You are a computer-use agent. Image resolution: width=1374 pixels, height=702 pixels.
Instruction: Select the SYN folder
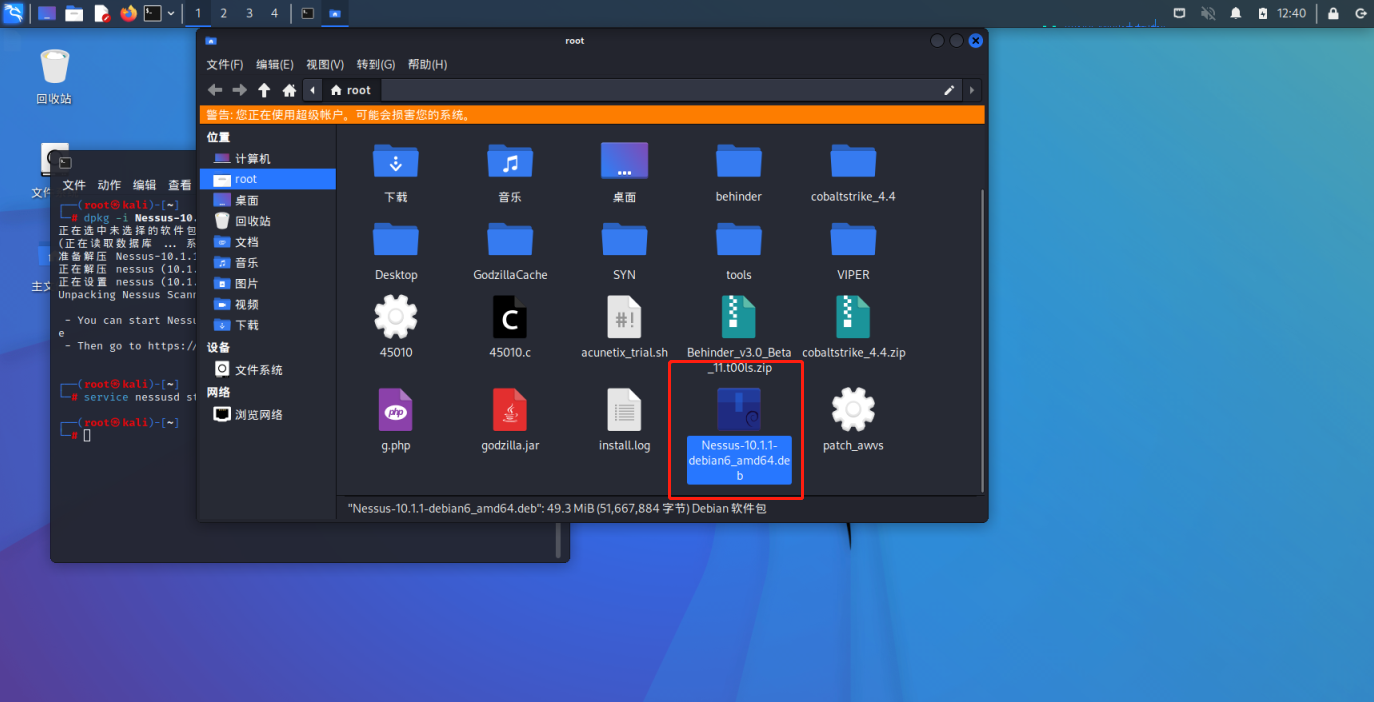point(624,240)
